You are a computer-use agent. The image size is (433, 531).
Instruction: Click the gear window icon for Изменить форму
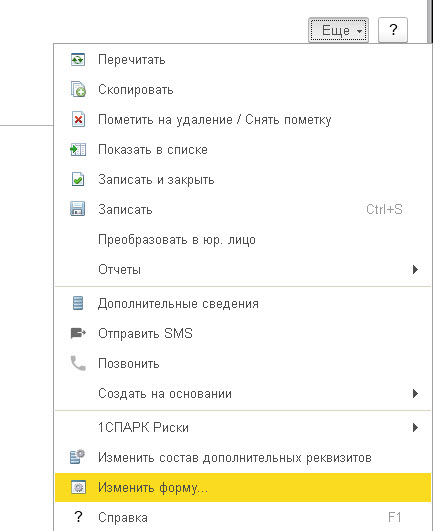(78, 487)
